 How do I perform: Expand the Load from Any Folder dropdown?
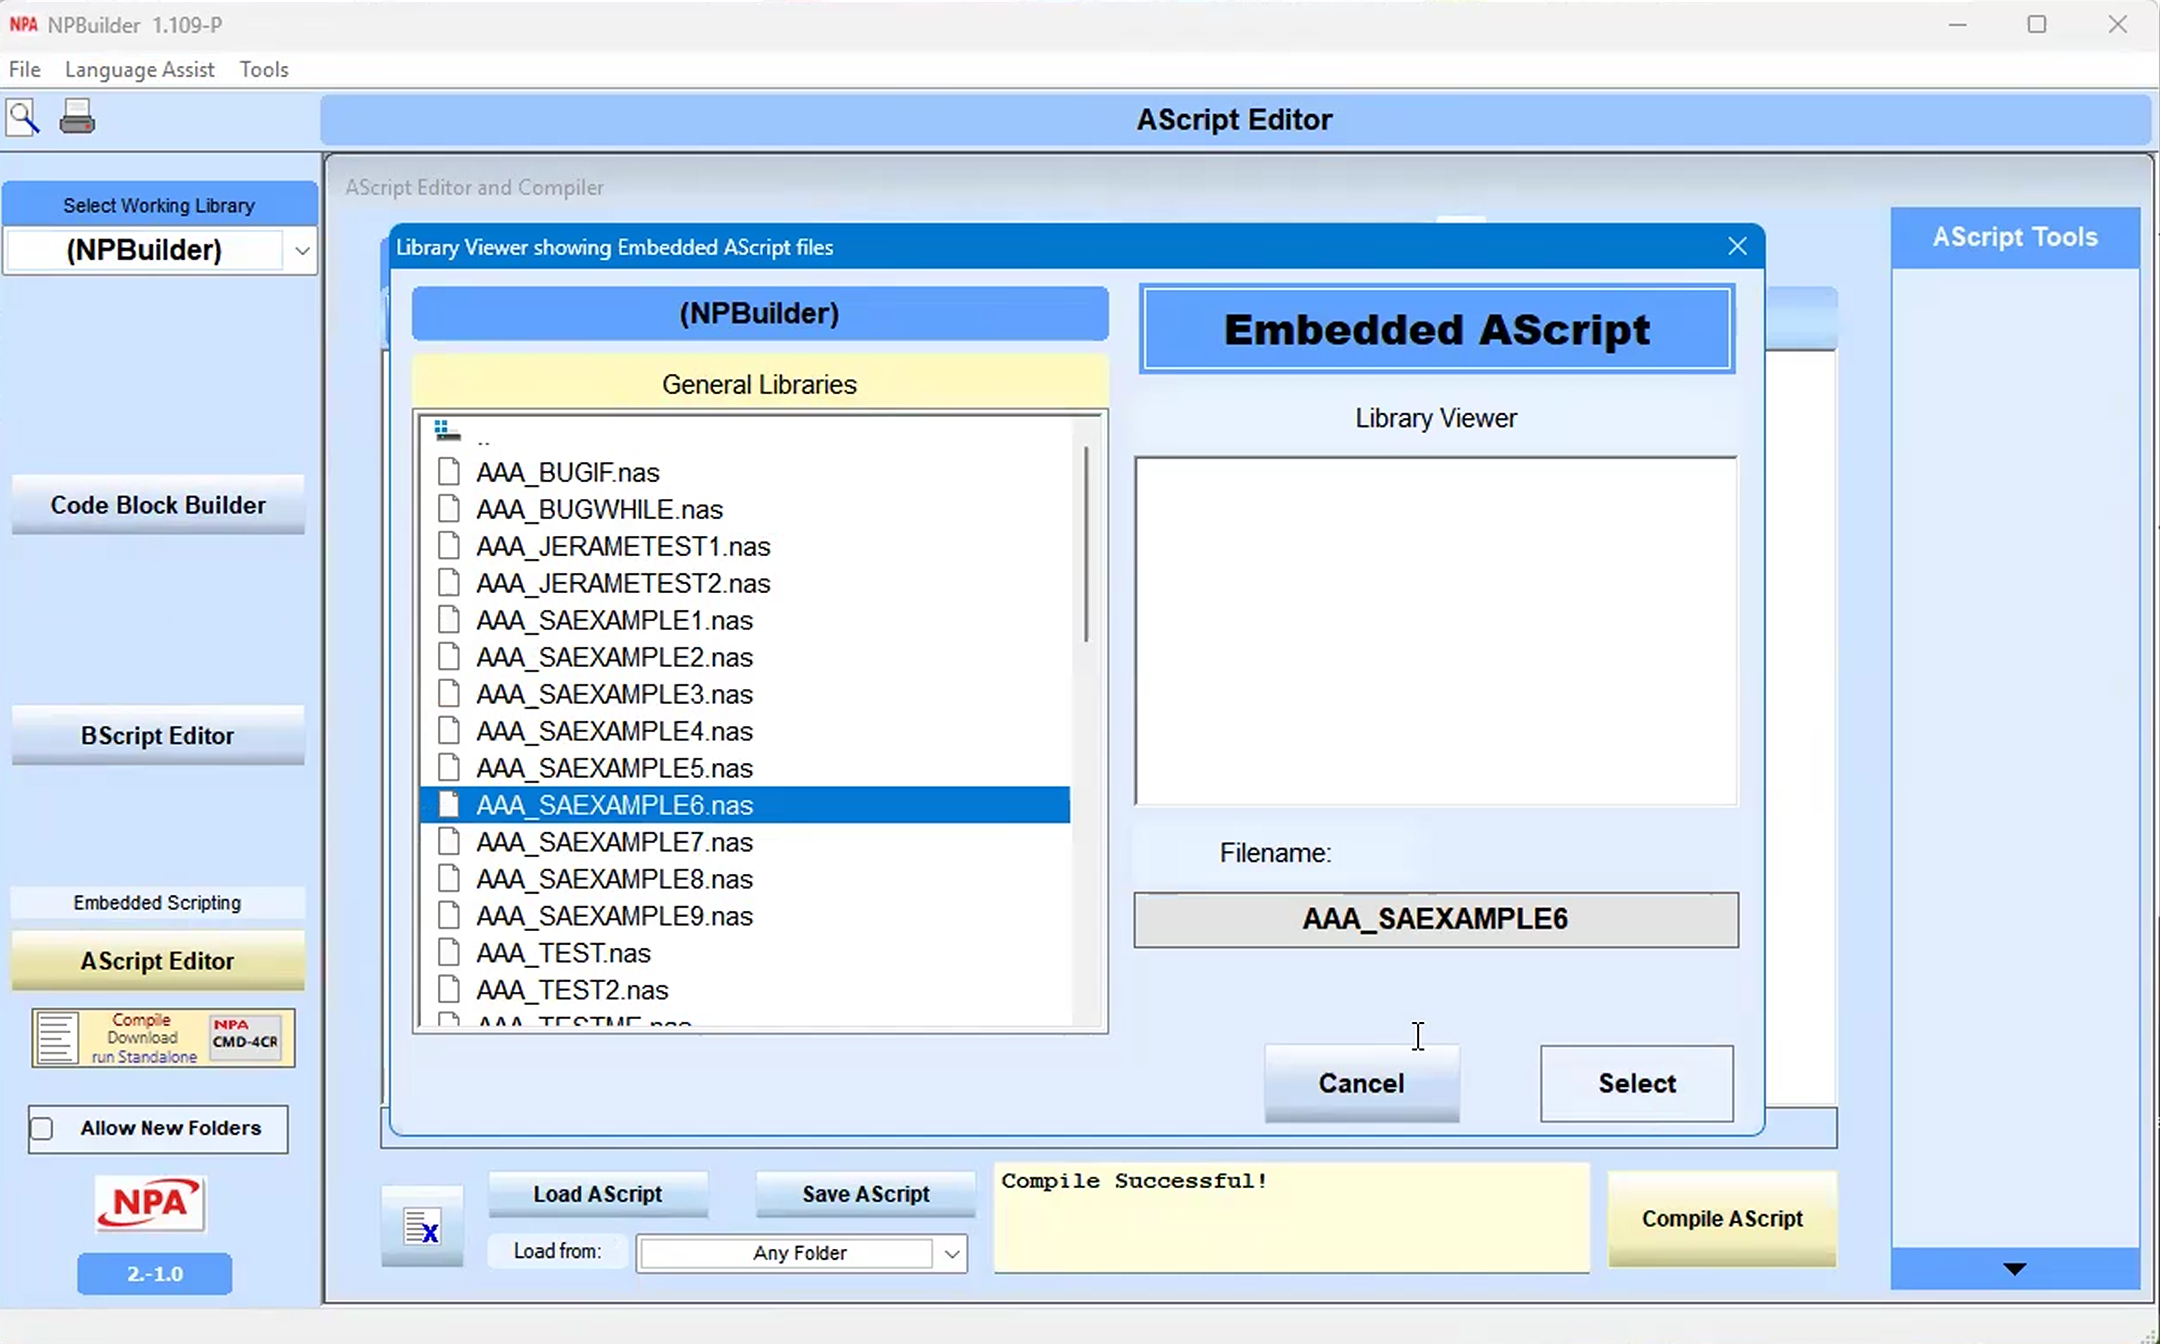951,1253
